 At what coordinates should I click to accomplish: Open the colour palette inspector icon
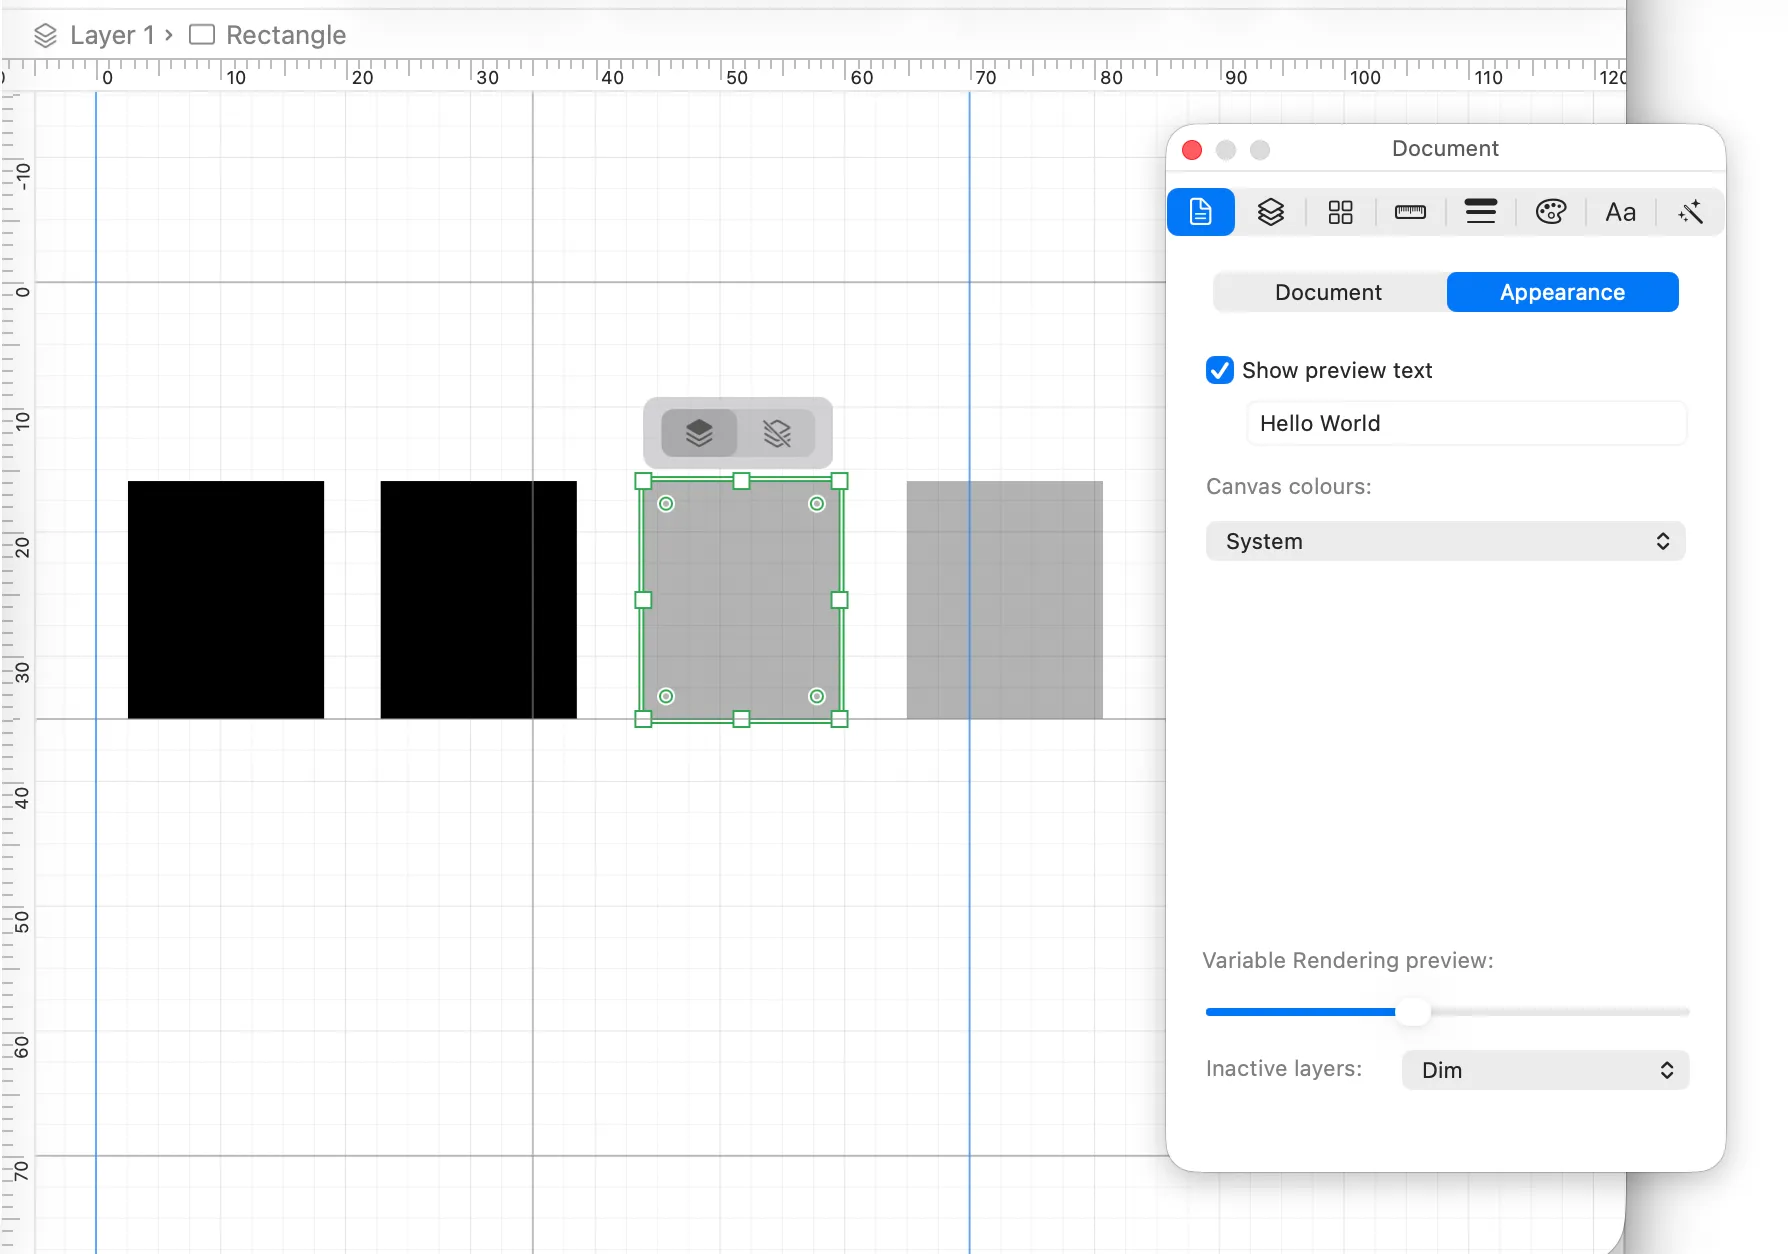1551,212
